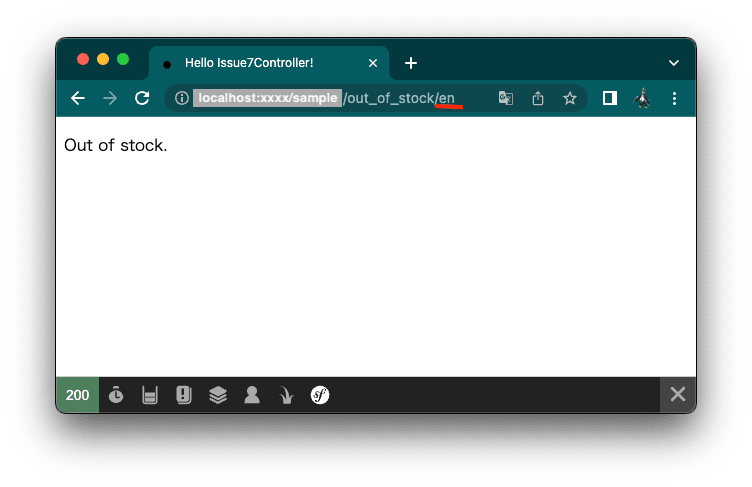View site information icon in address bar

pyautogui.click(x=181, y=98)
